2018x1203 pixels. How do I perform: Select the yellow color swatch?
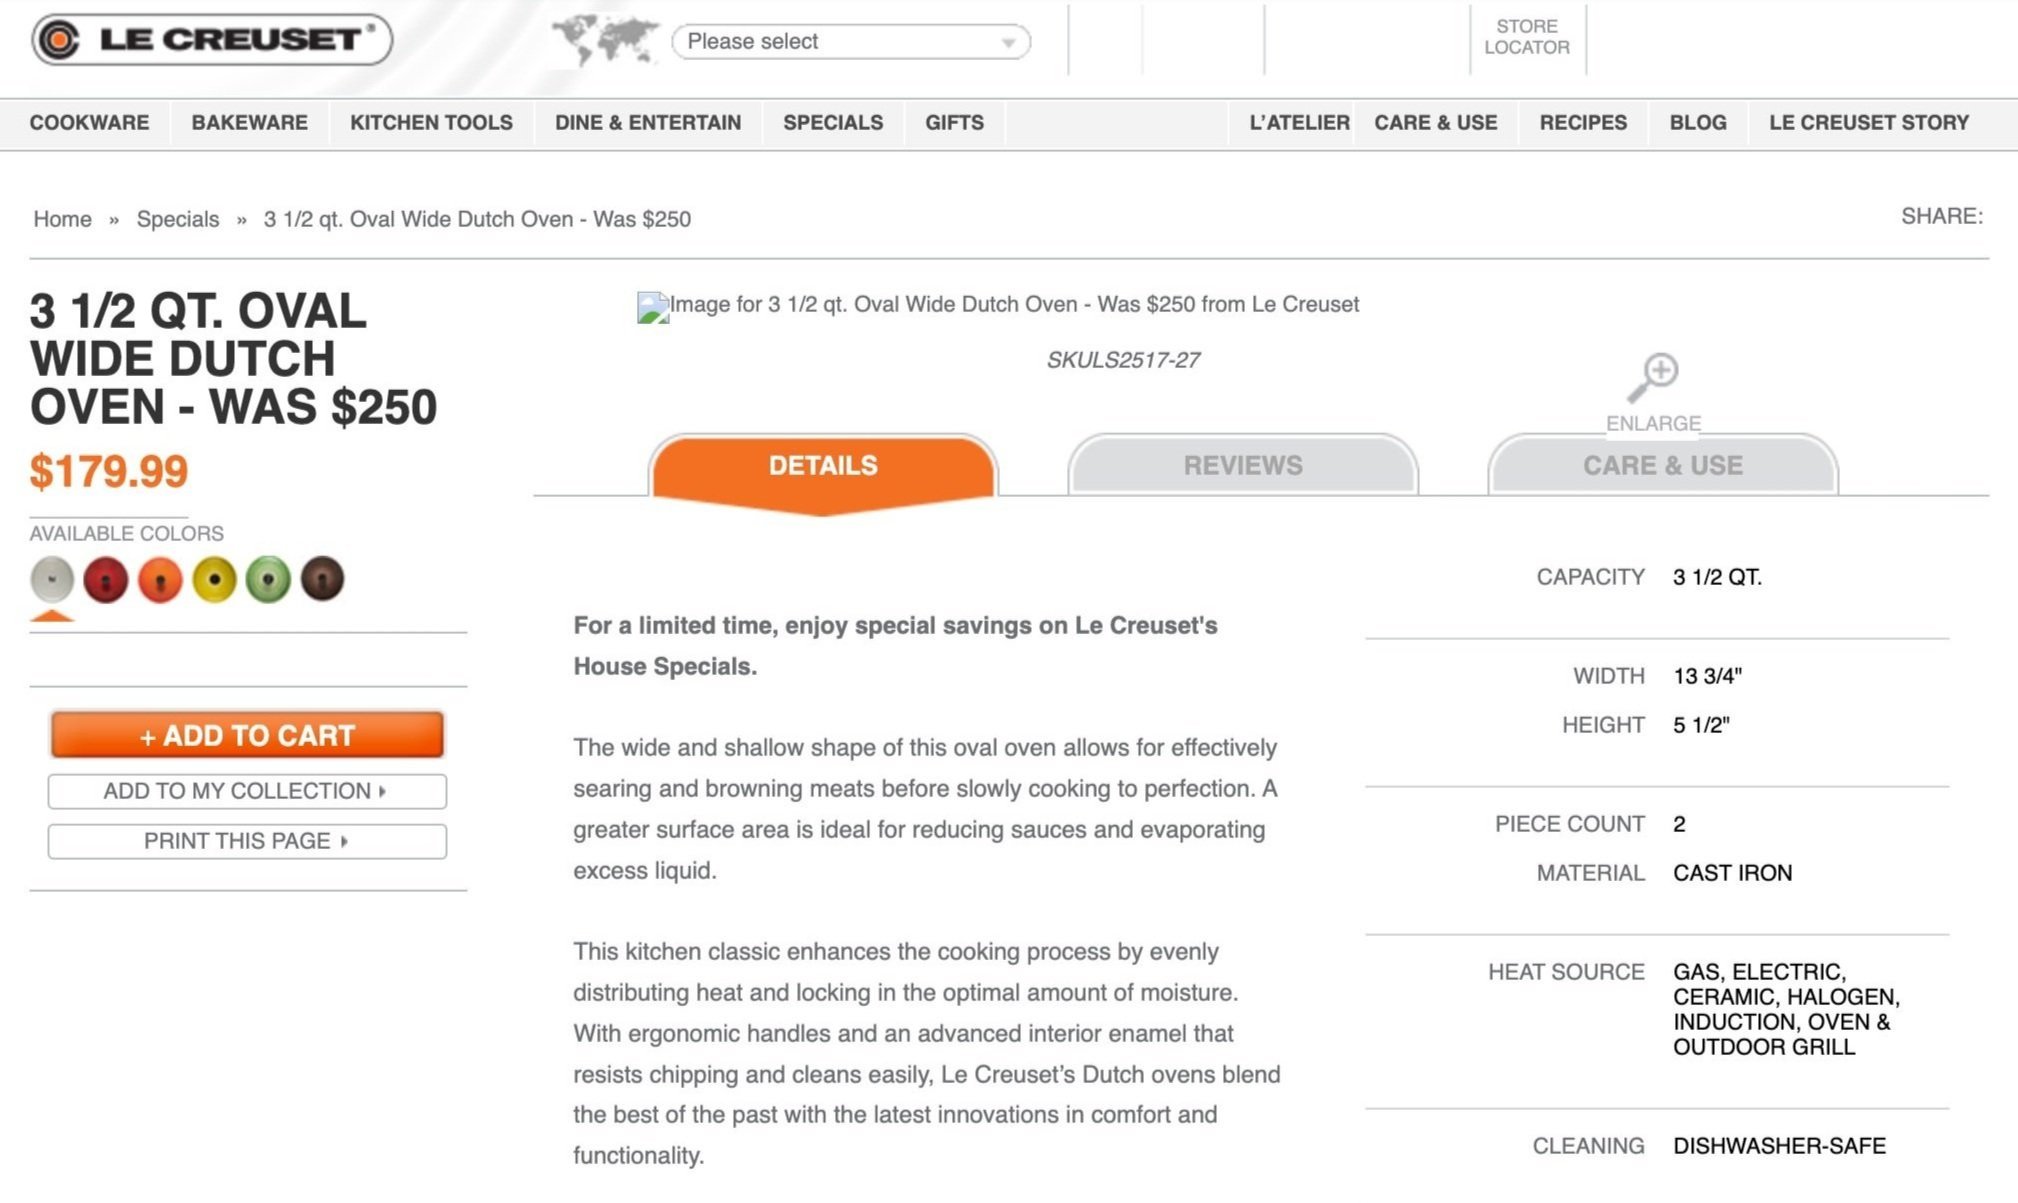214,579
